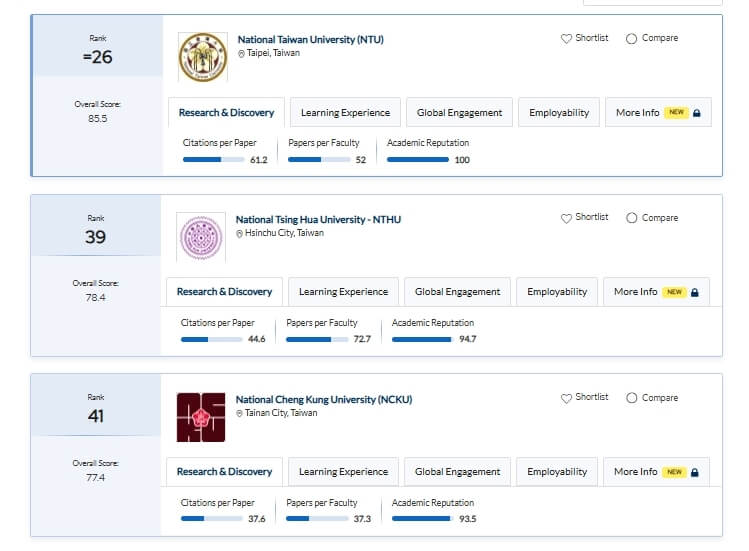Image resolution: width=749 pixels, height=551 pixels.
Task: Open the National Taiwan University logo
Action: pos(203,57)
